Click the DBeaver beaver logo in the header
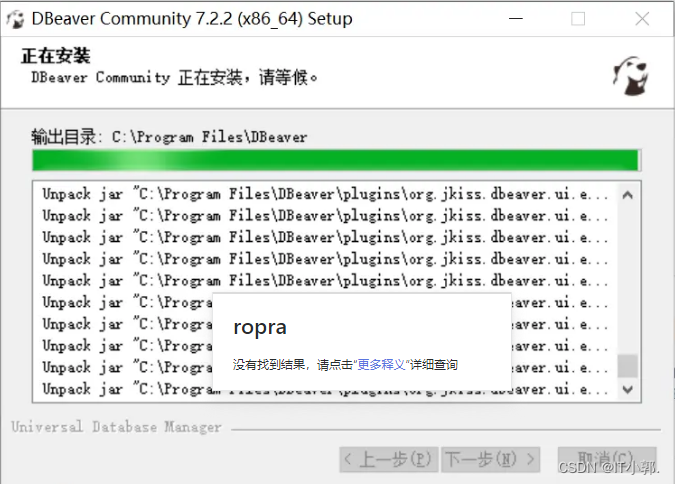This screenshot has width=675, height=484. coord(631,76)
